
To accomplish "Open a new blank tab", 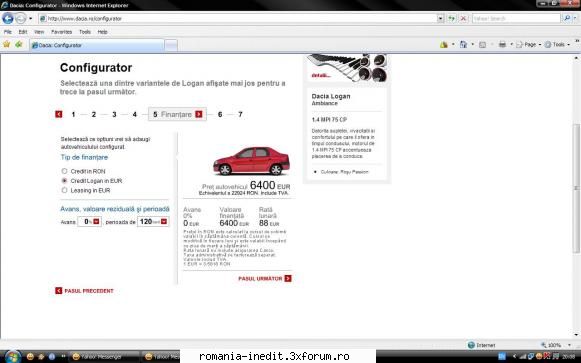I will (x=171, y=45).
